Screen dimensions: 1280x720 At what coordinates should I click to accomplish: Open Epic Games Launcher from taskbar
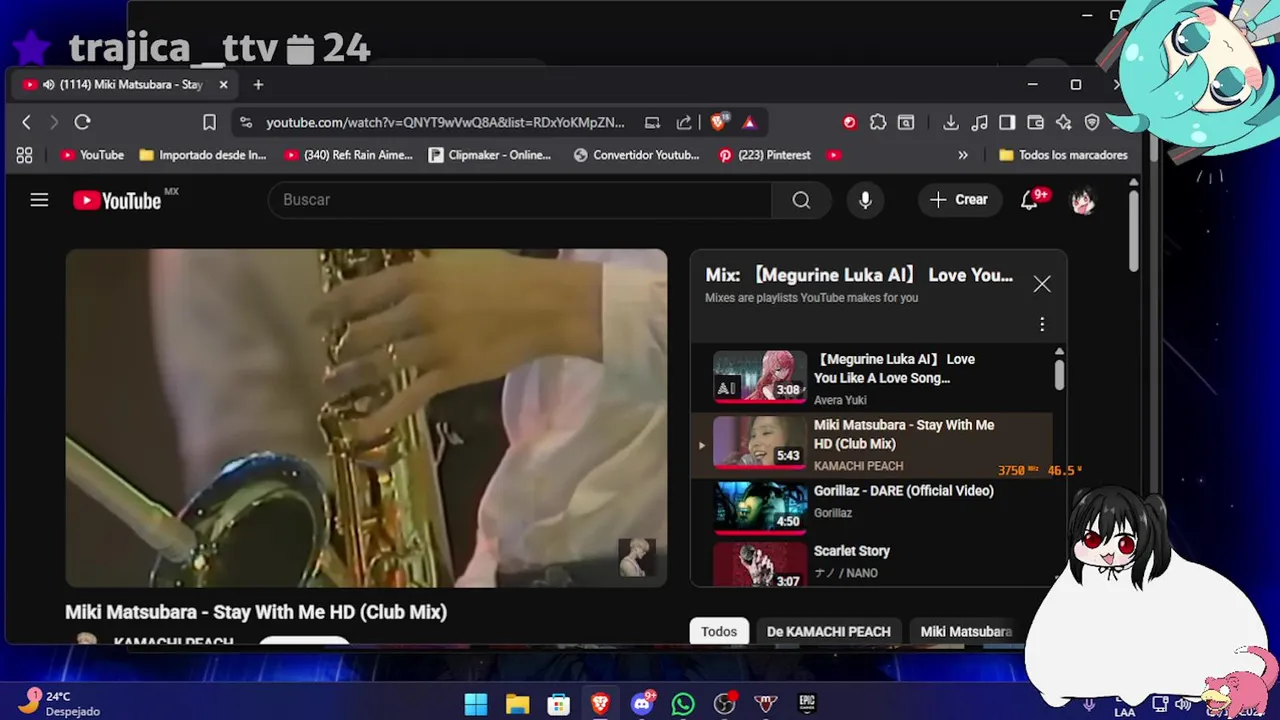(807, 704)
